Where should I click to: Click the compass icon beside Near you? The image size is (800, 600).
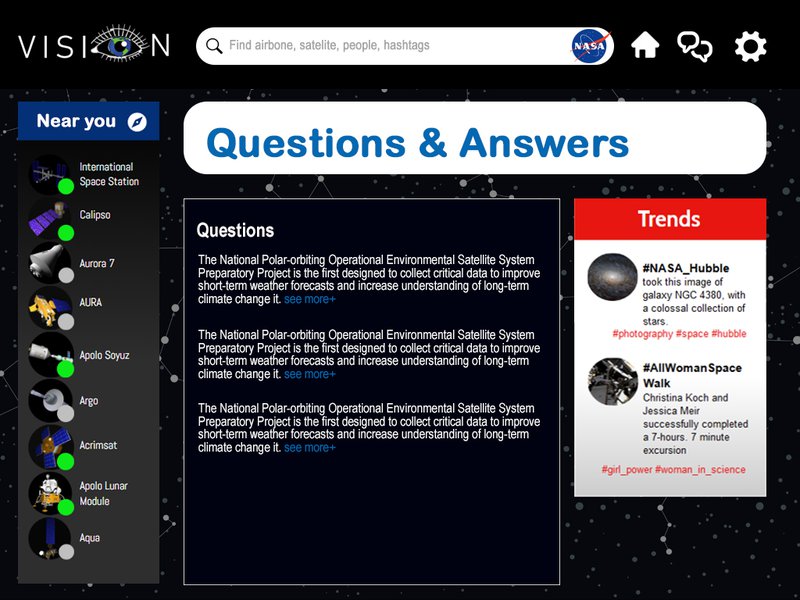coord(137,122)
